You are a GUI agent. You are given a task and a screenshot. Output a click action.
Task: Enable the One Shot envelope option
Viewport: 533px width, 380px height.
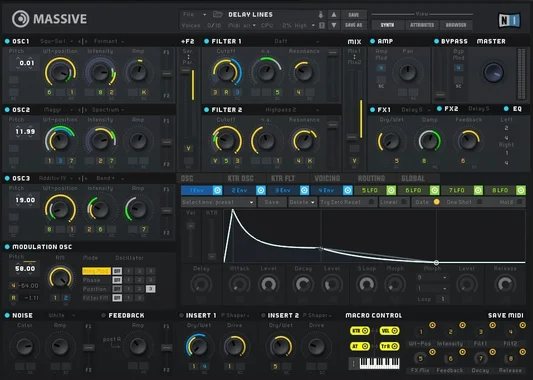(480, 202)
